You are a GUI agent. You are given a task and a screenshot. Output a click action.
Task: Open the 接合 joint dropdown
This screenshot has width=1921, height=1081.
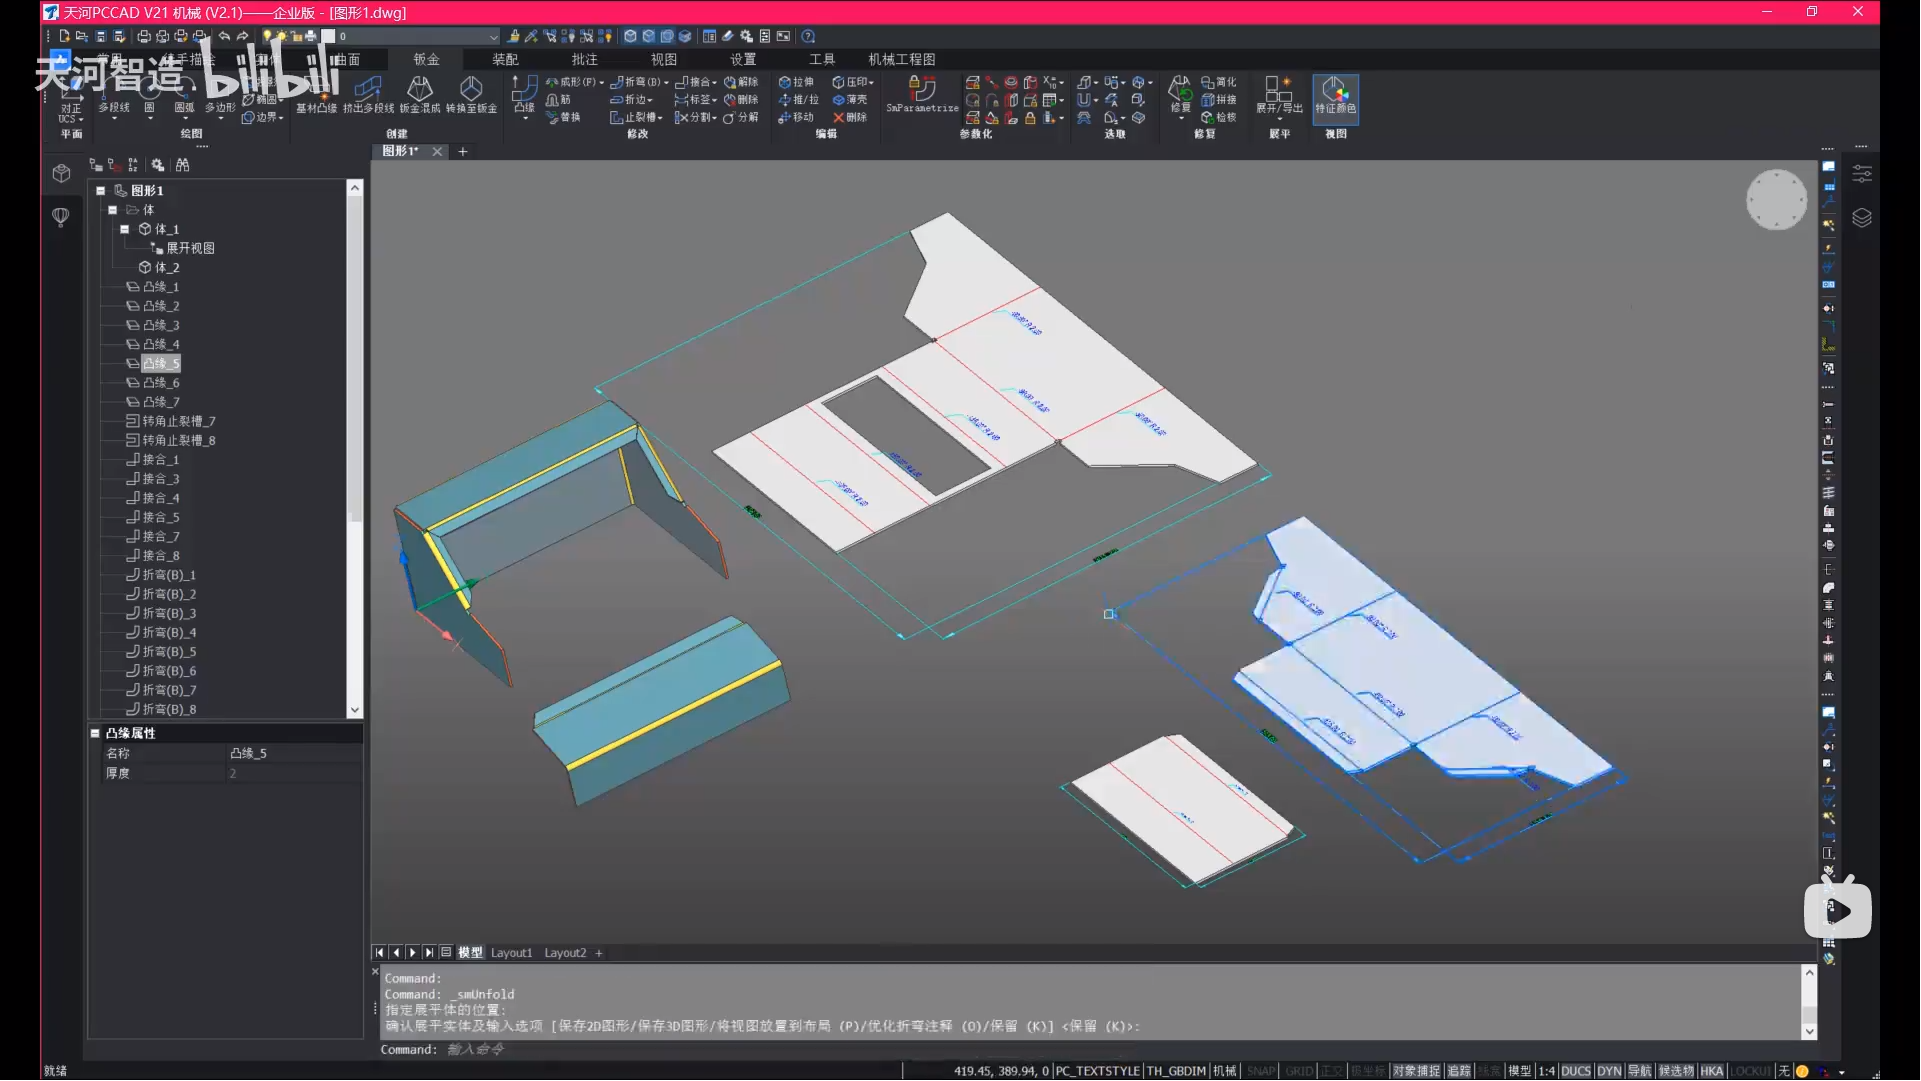[x=696, y=82]
